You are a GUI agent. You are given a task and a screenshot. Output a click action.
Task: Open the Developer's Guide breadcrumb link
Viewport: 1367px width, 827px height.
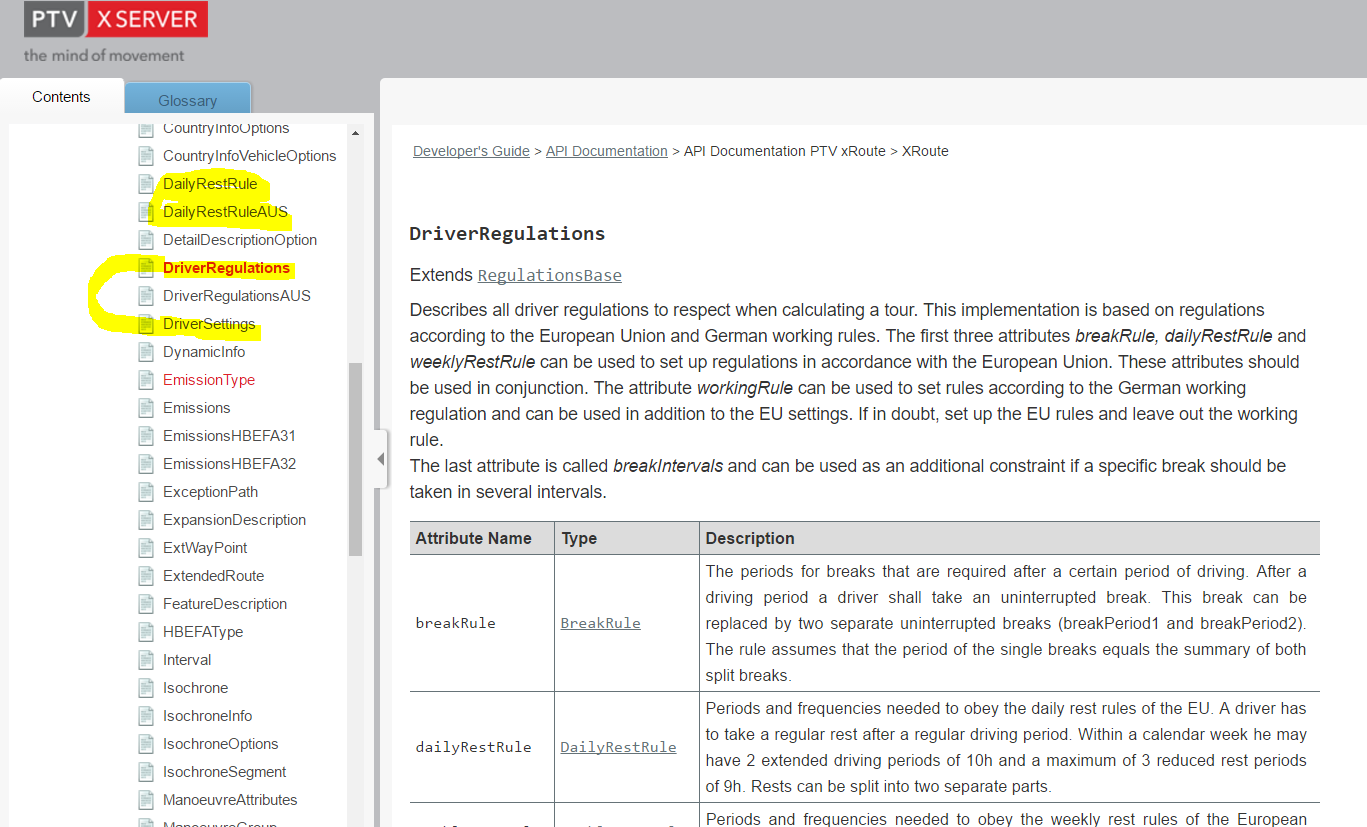pyautogui.click(x=471, y=151)
